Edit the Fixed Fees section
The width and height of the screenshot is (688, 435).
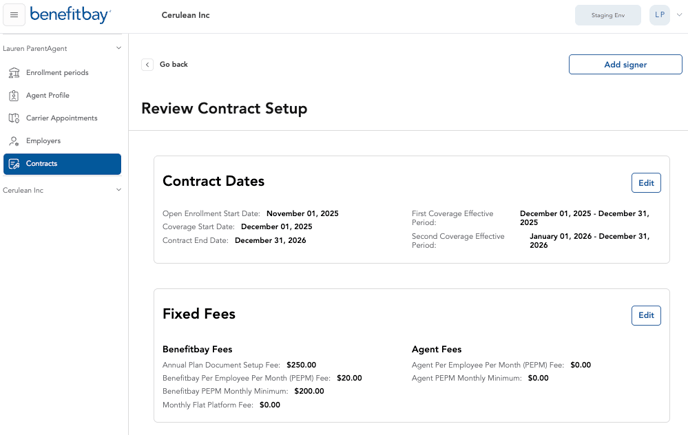coord(646,315)
